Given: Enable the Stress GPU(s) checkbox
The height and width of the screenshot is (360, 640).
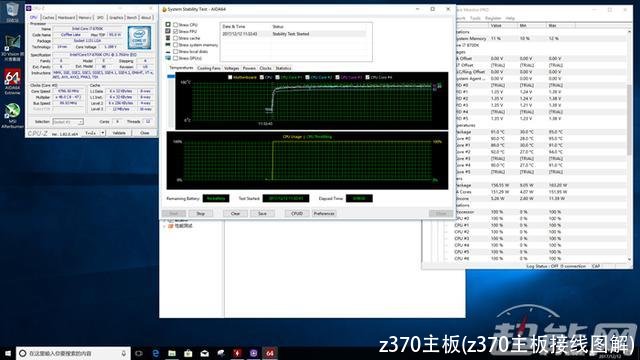Looking at the screenshot, I should point(176,58).
